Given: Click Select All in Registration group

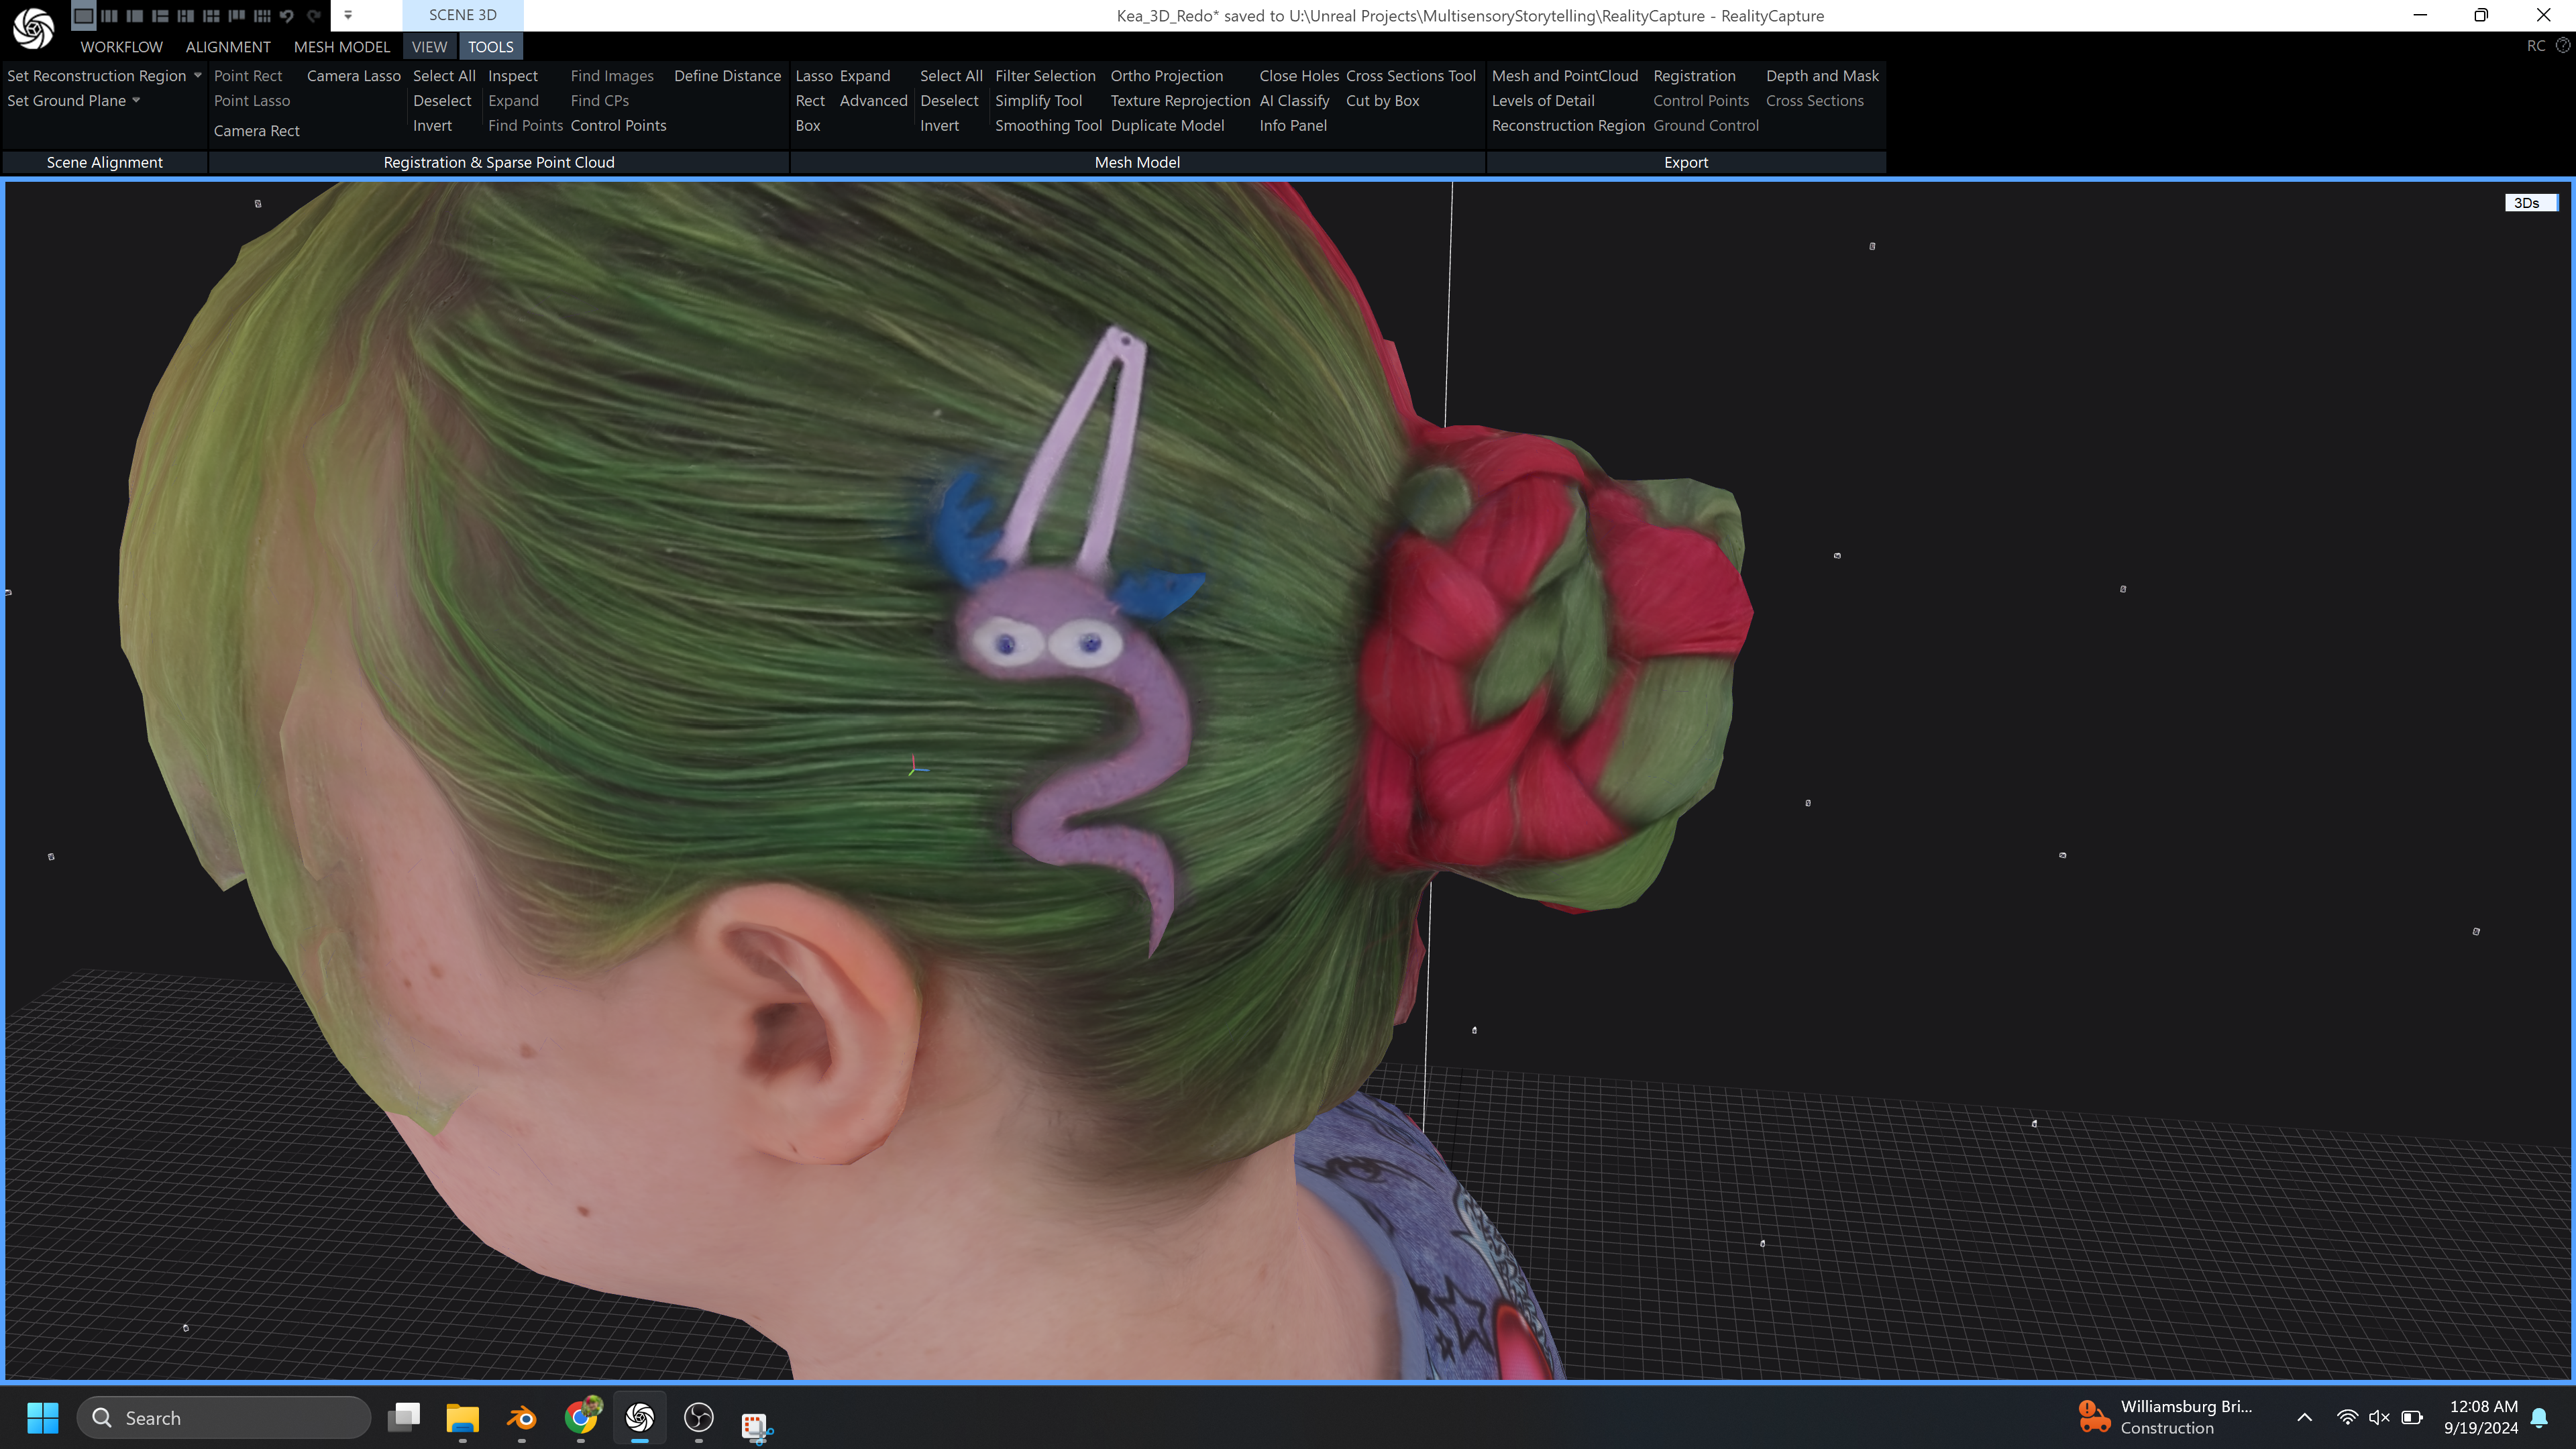Looking at the screenshot, I should pos(444,76).
